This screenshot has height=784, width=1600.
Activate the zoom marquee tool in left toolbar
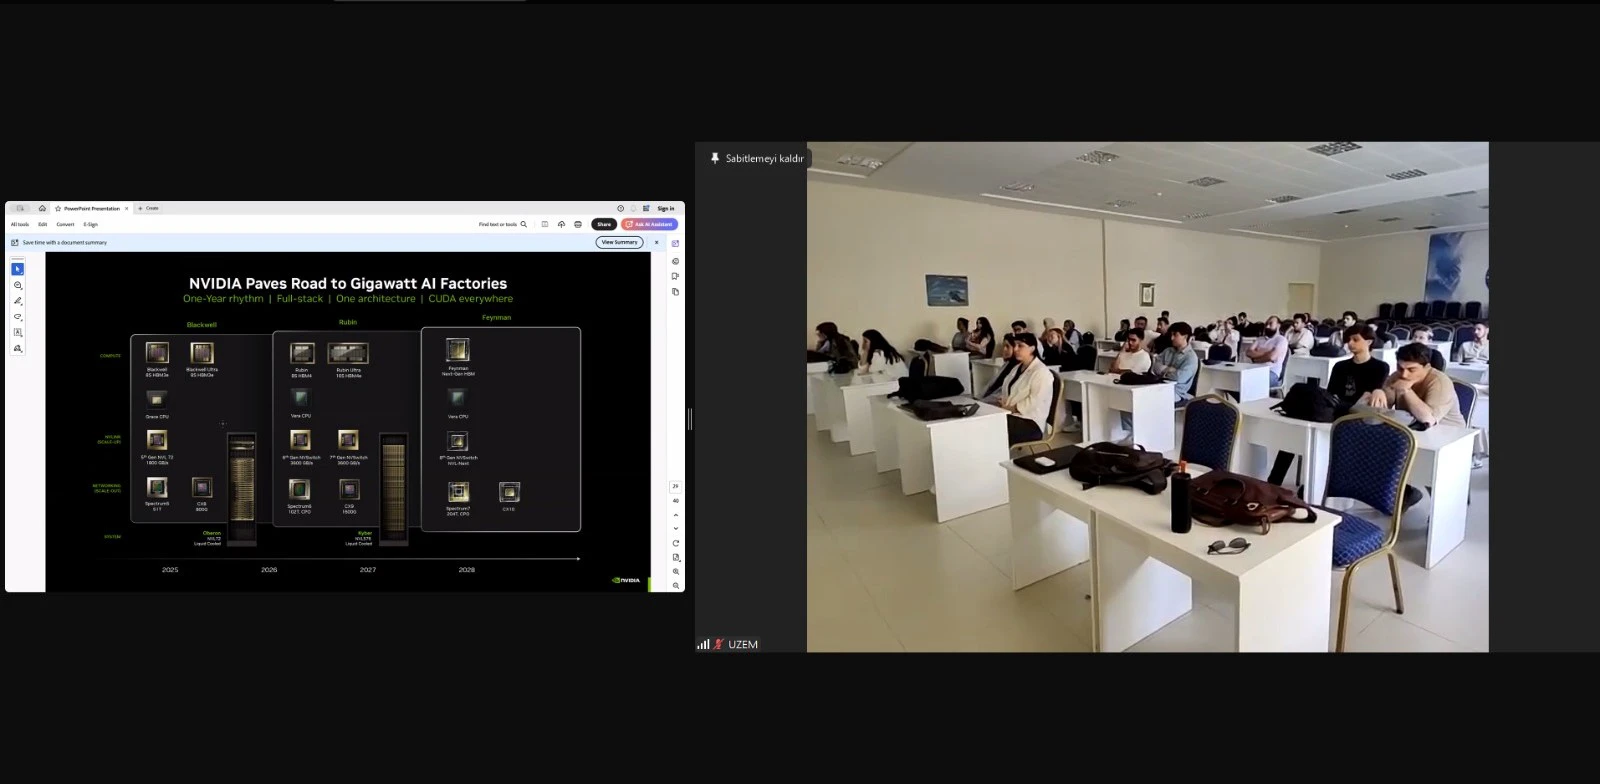[x=17, y=285]
